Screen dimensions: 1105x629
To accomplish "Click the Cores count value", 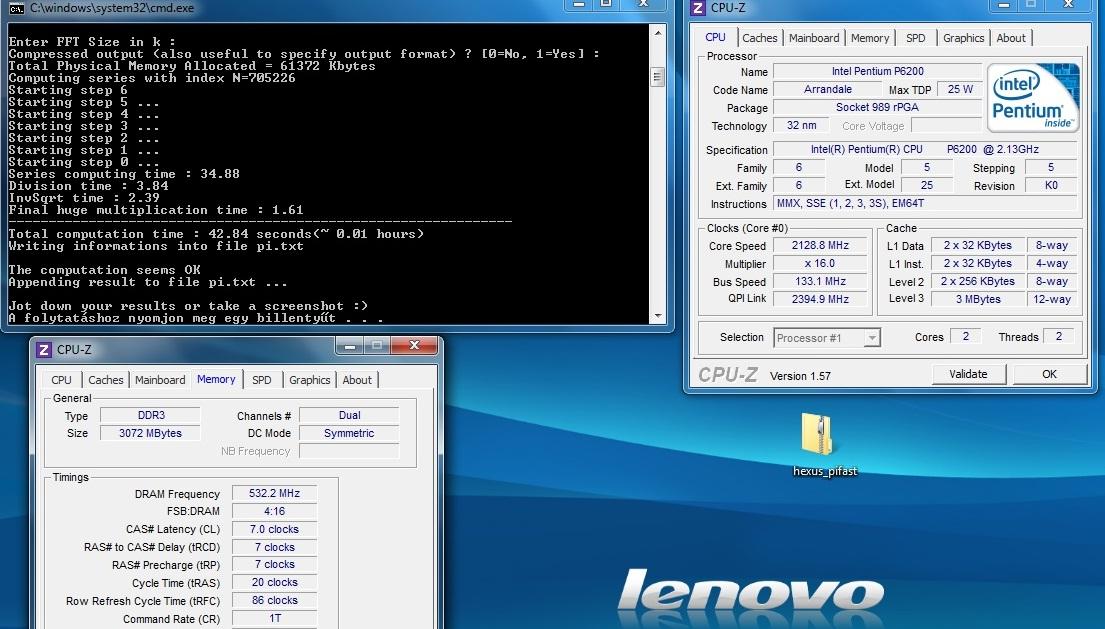I will [x=965, y=337].
